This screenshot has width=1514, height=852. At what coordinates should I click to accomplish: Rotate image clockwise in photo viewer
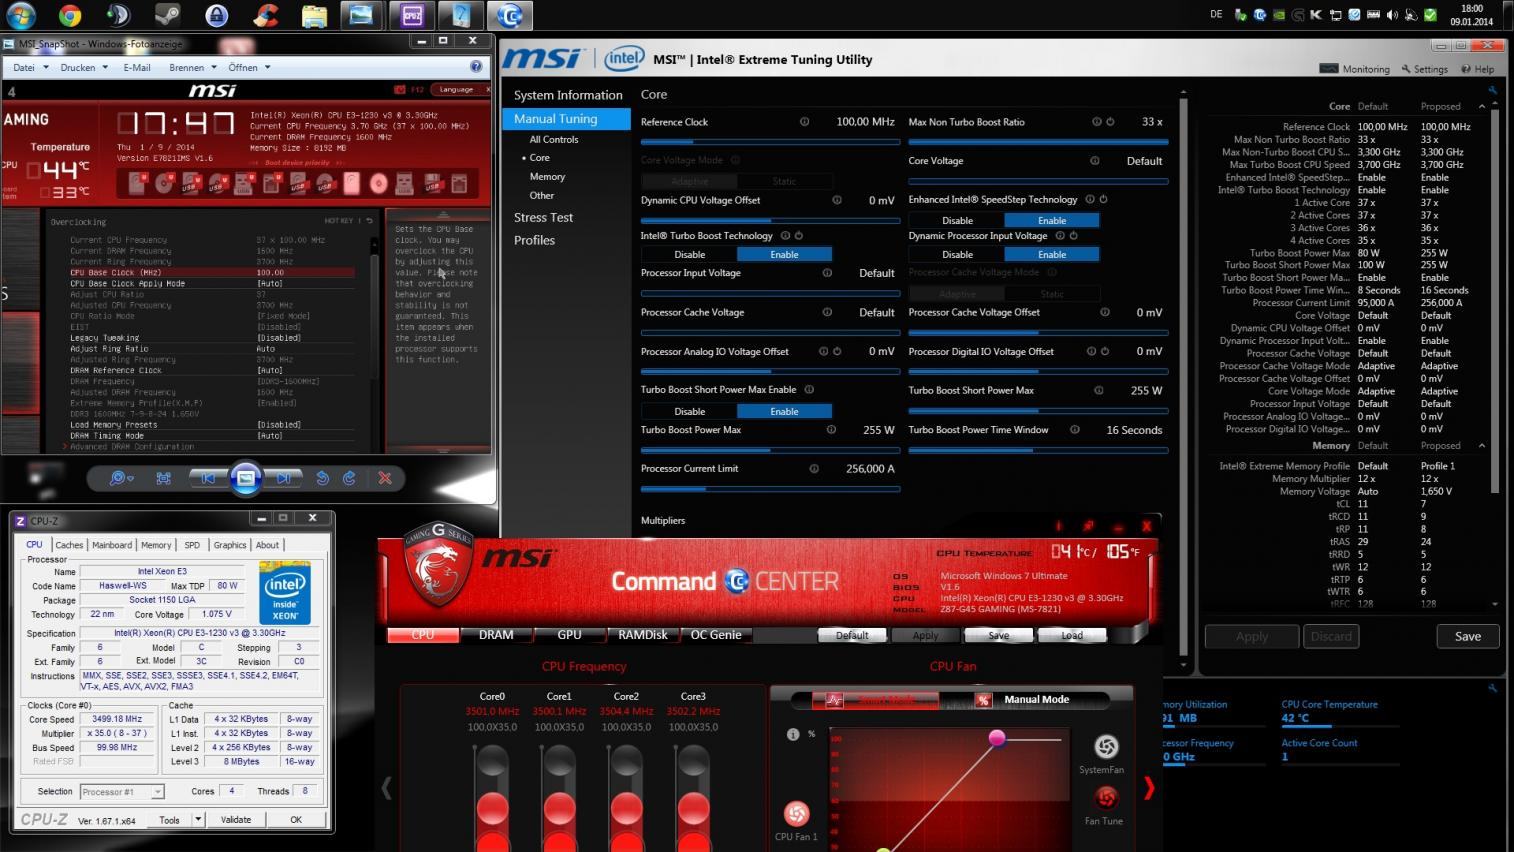(349, 478)
